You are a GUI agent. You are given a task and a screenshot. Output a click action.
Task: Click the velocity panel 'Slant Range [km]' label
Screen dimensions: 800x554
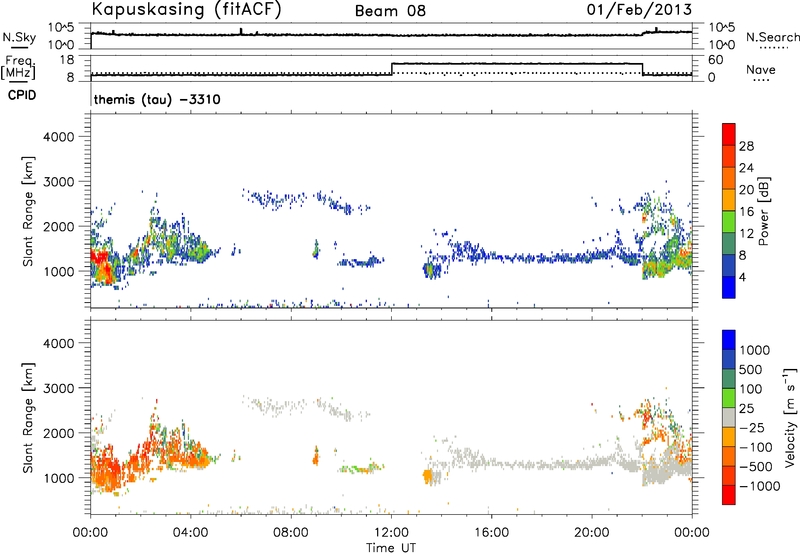pos(28,418)
